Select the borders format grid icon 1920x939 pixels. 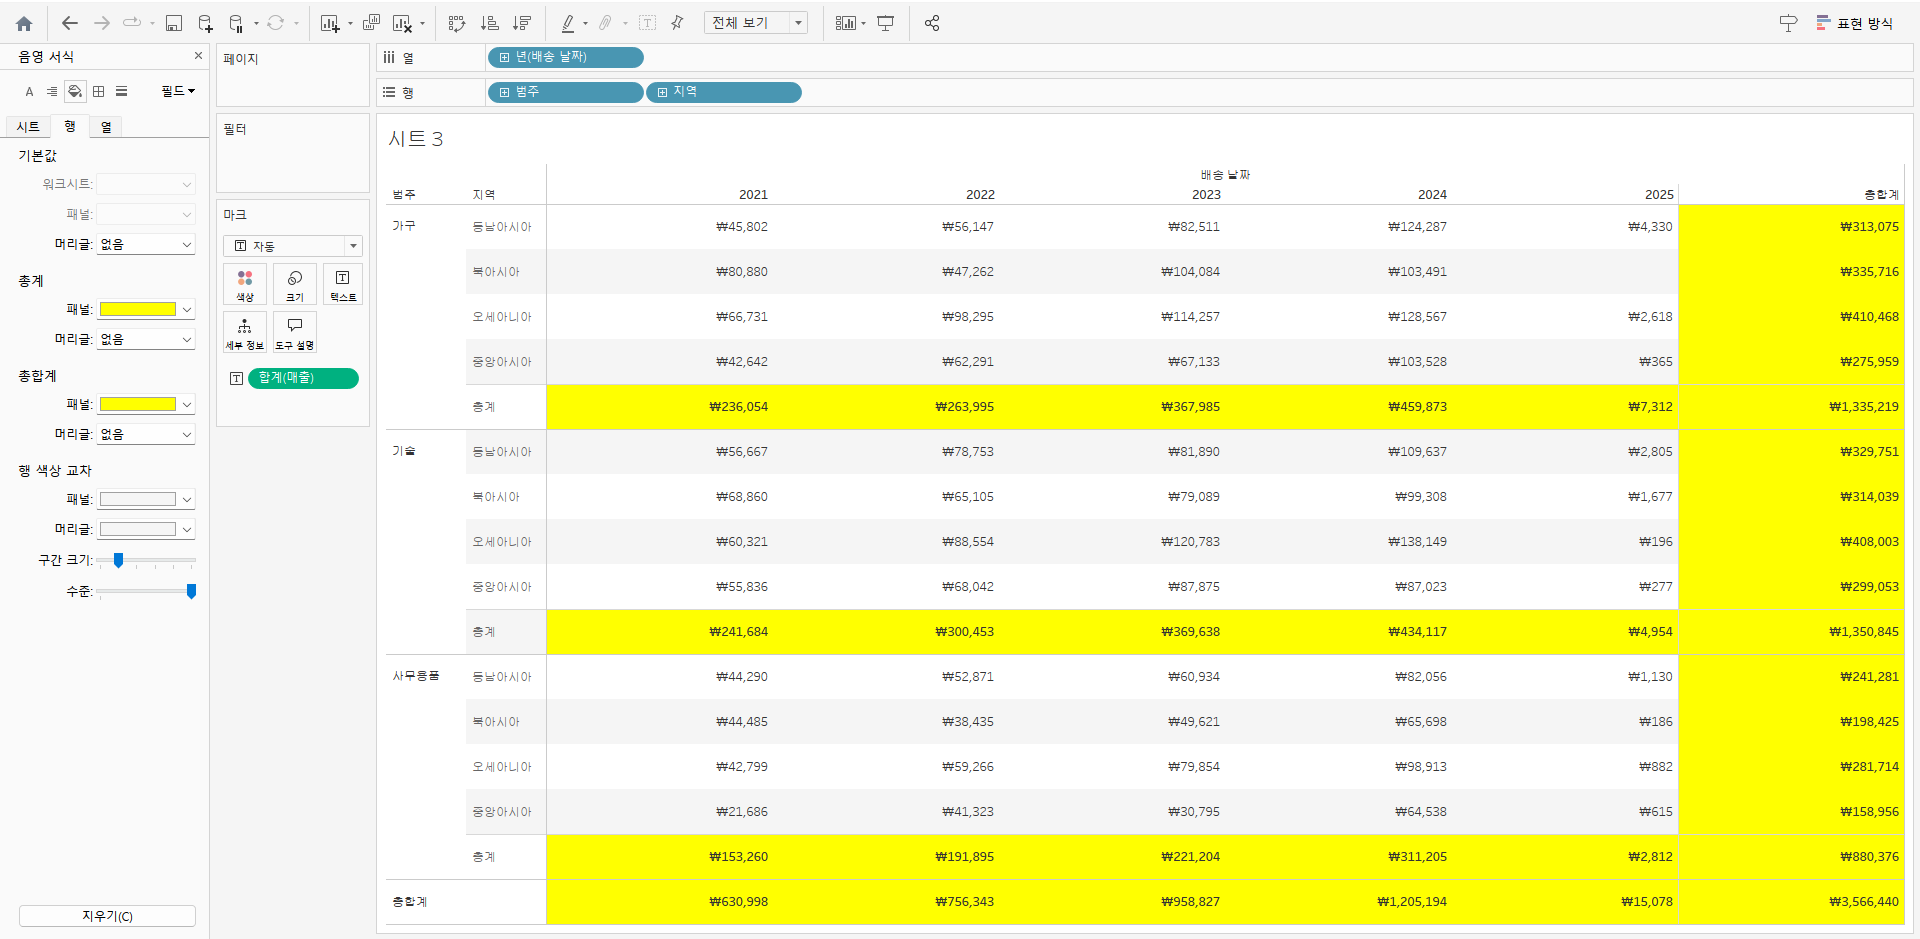[98, 92]
